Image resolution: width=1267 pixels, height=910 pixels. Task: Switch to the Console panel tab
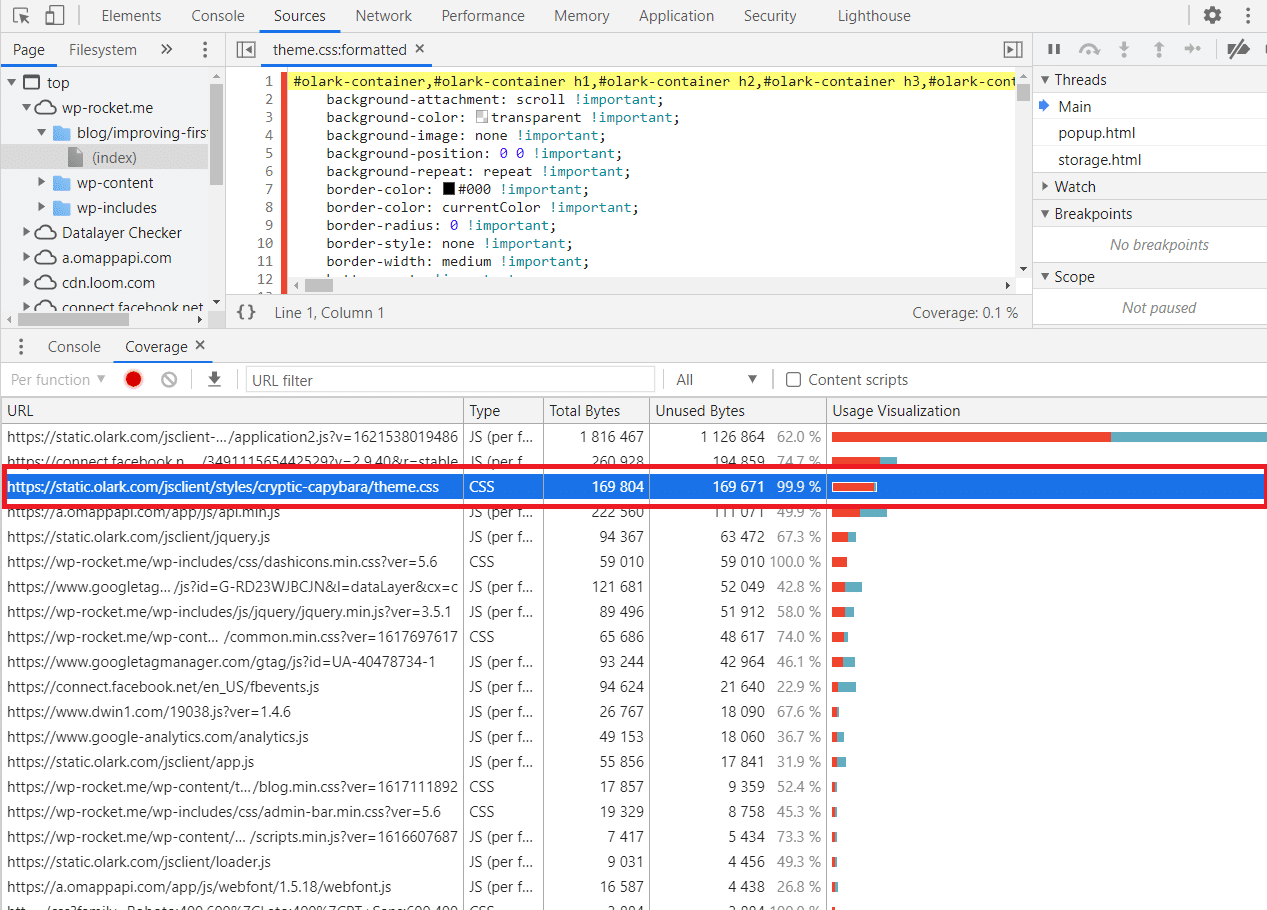218,16
